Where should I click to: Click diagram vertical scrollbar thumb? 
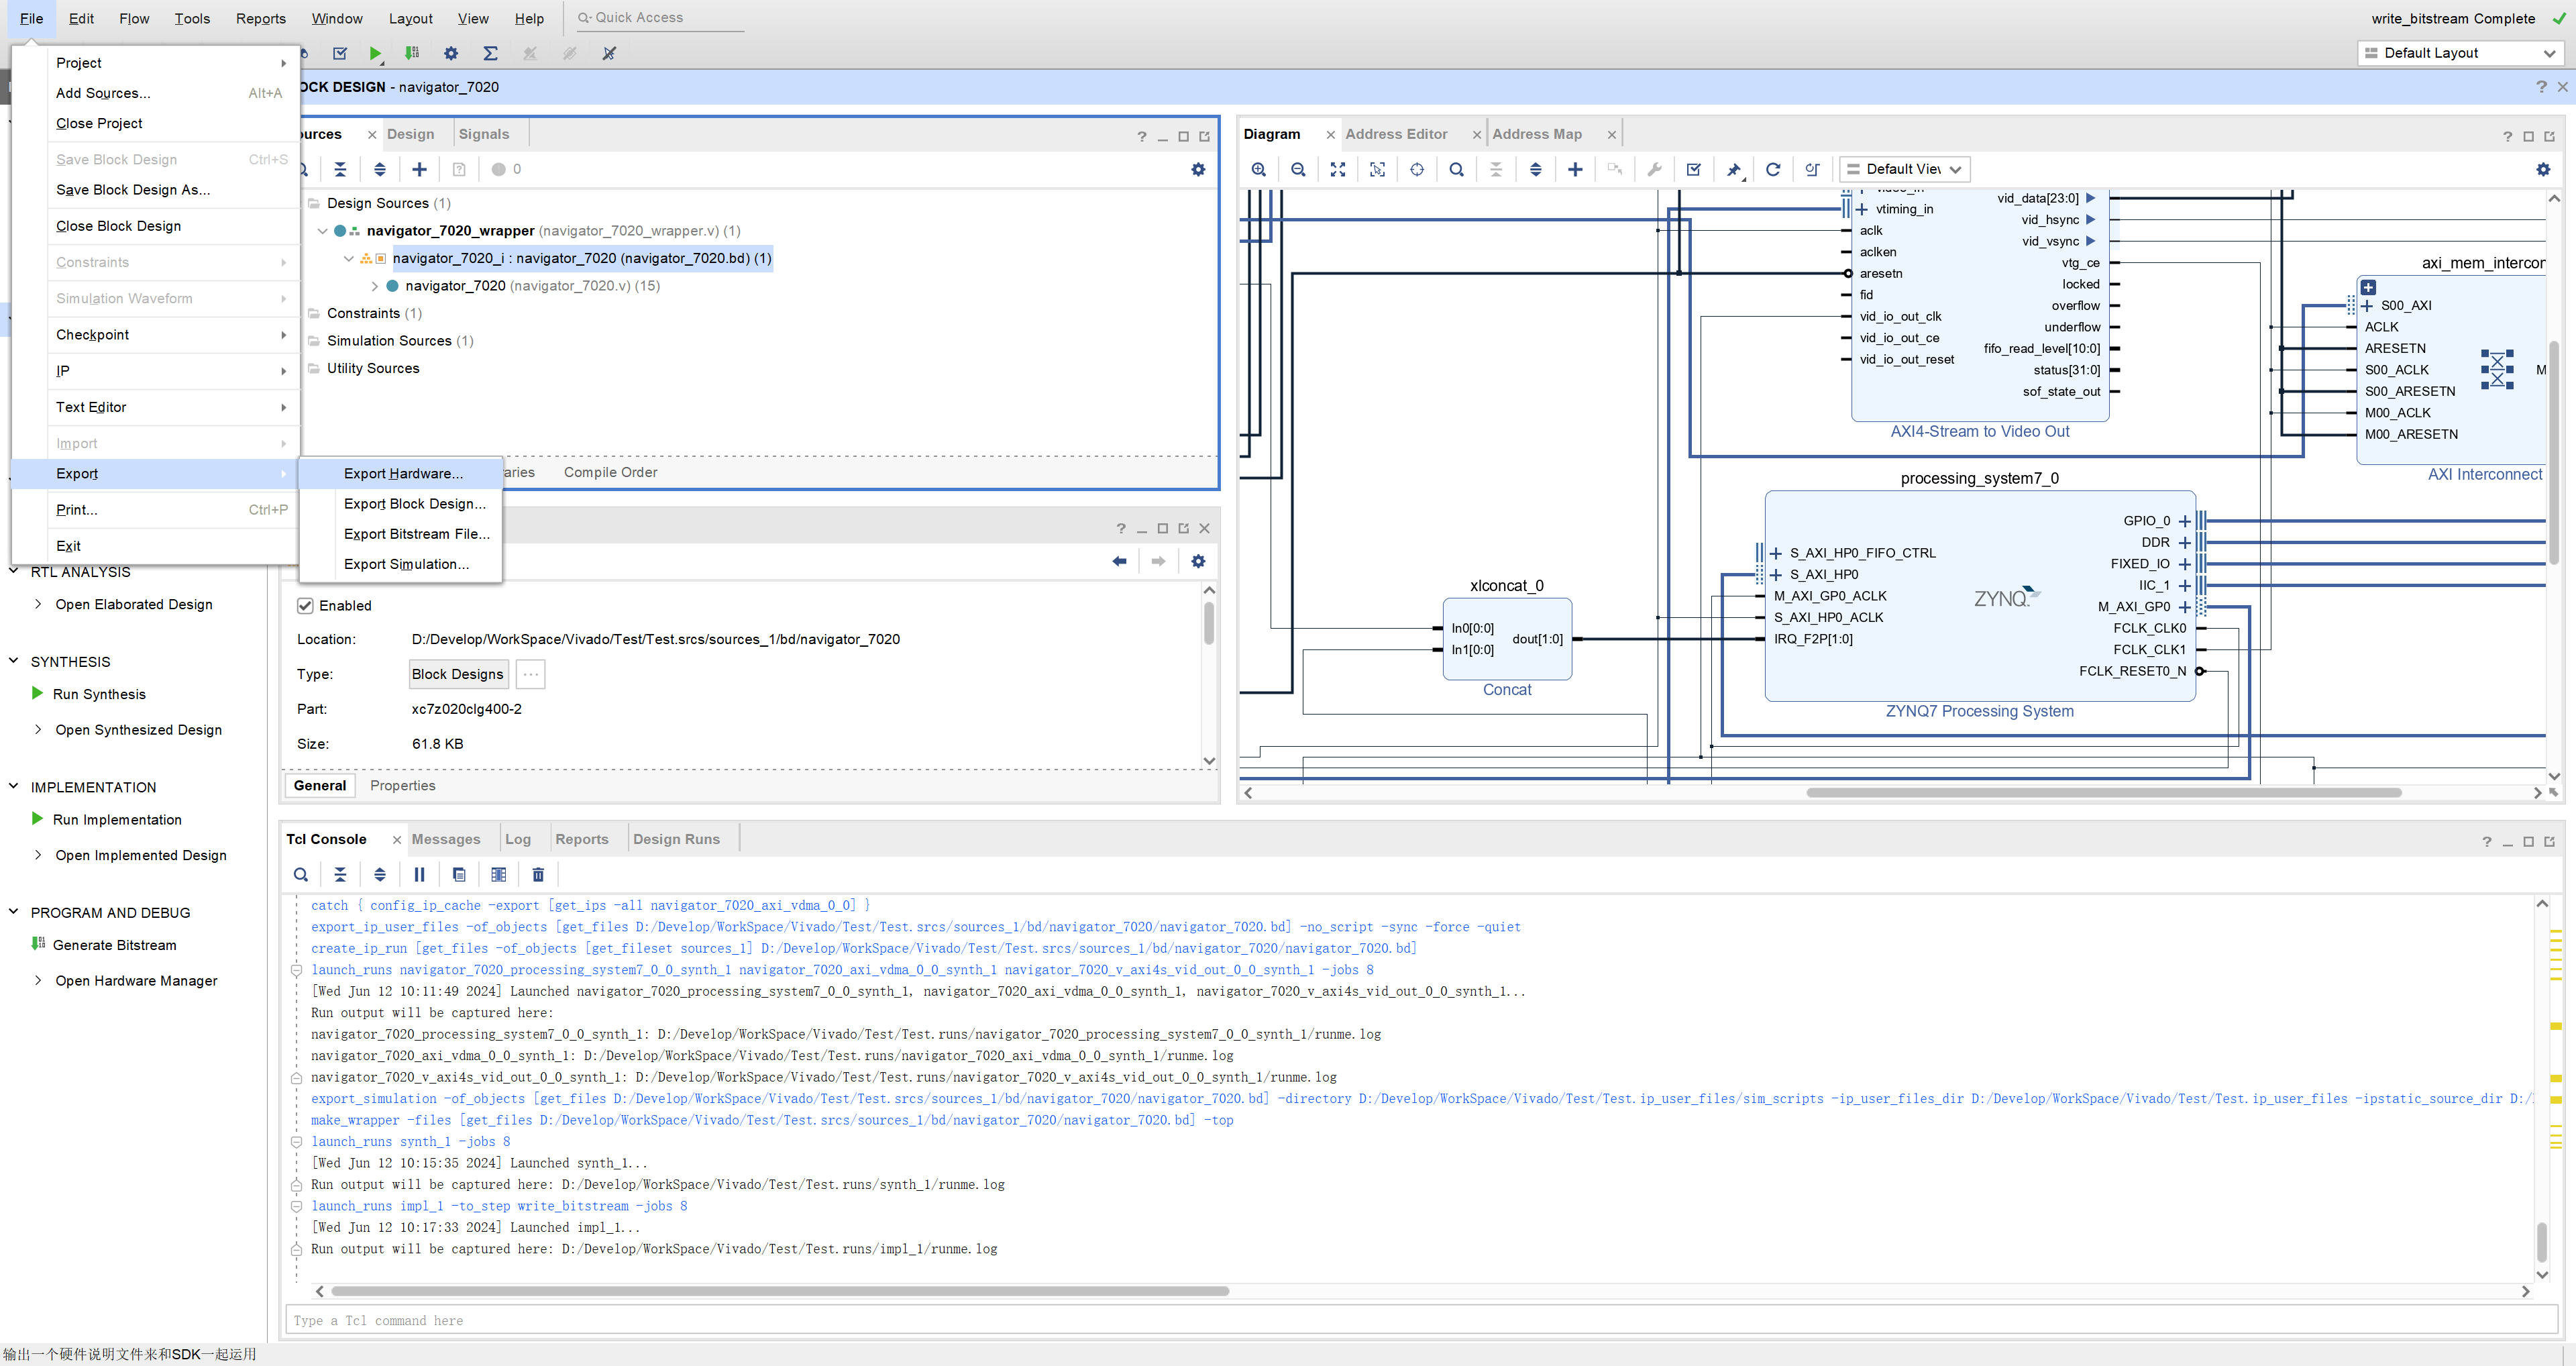(x=2553, y=452)
